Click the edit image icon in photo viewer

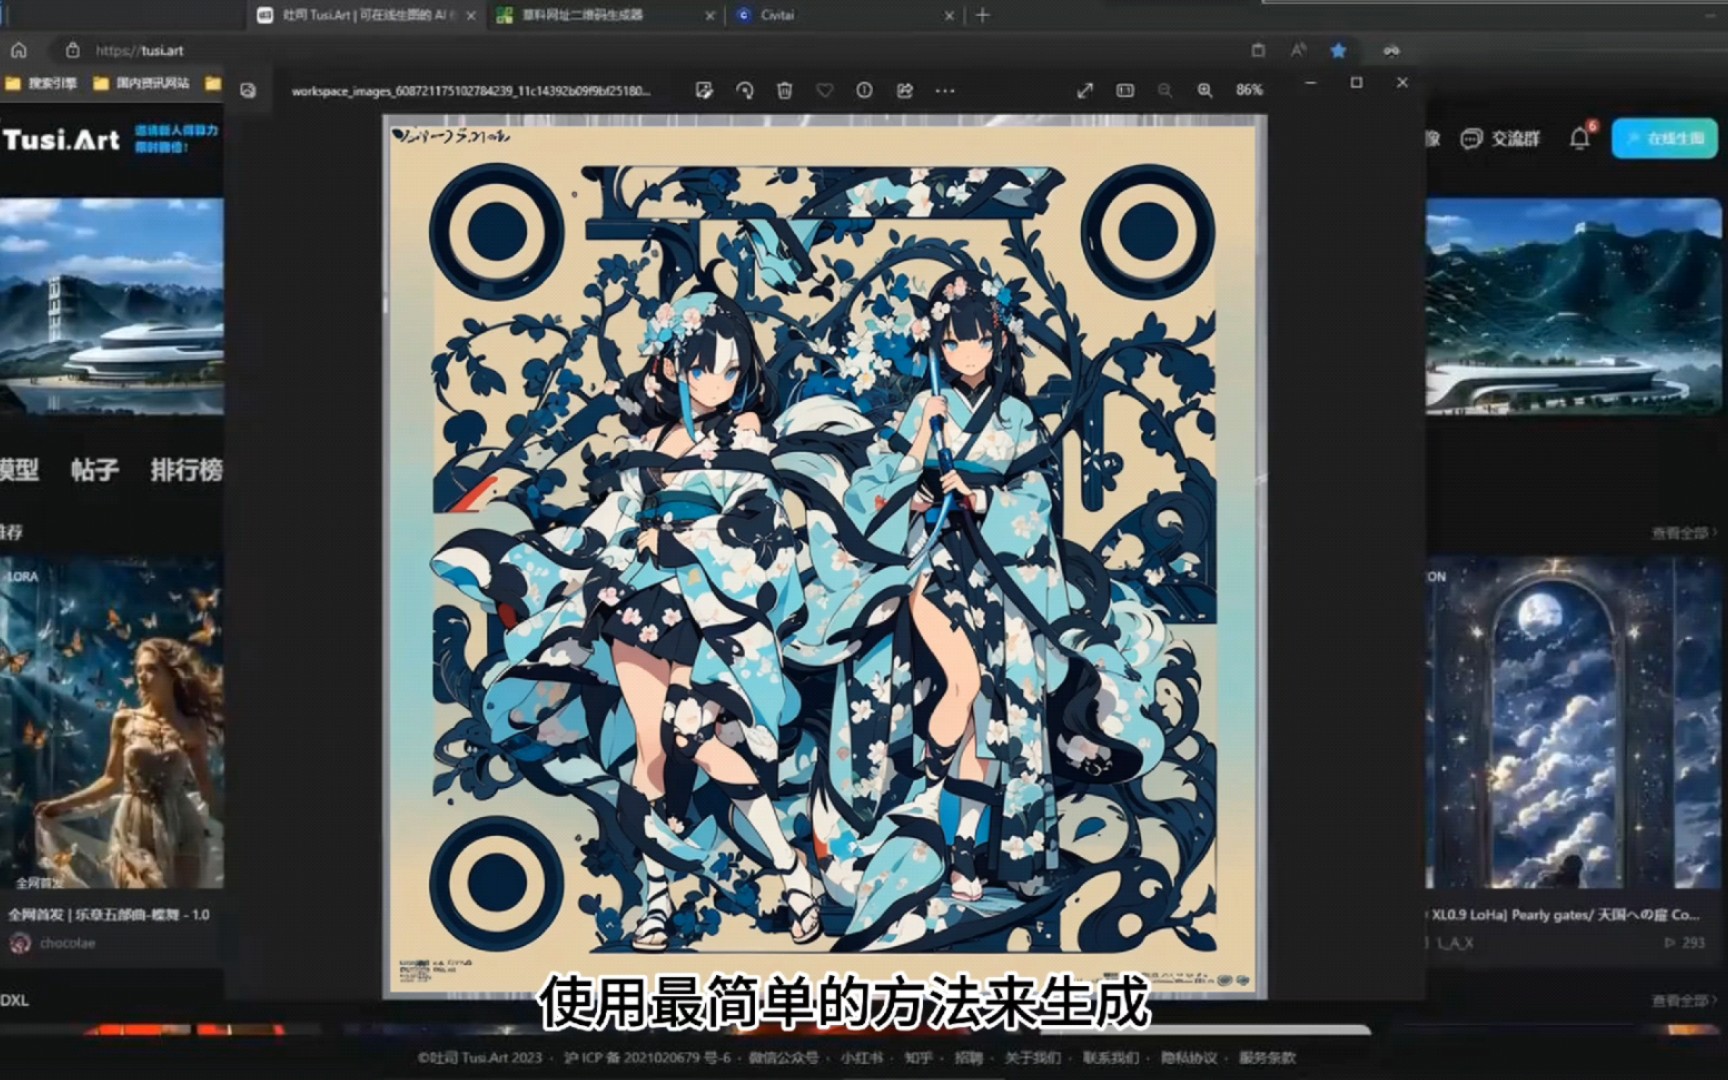point(704,90)
